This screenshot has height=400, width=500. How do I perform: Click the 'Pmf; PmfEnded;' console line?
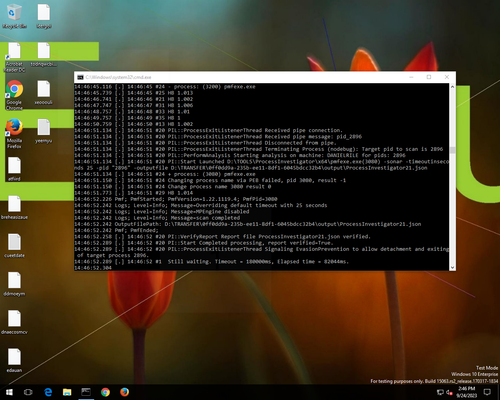(x=116, y=230)
